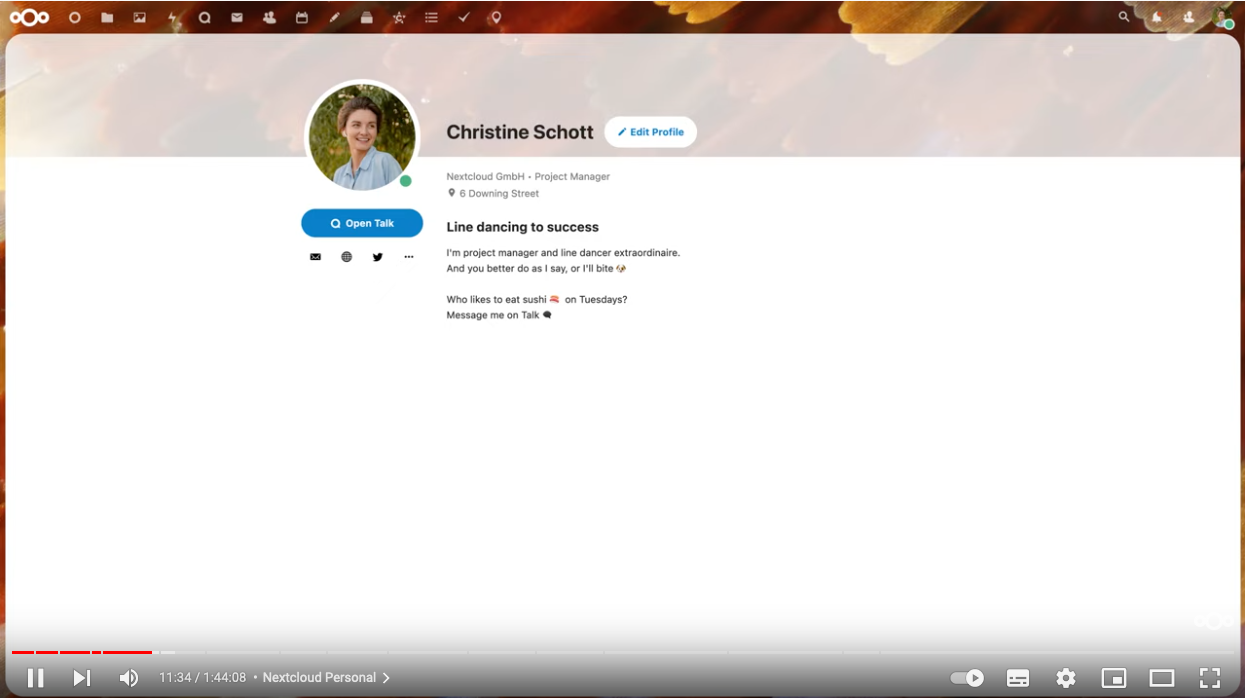The width and height of the screenshot is (1245, 698).
Task: Open the Notes pencil app icon
Action: [334, 17]
